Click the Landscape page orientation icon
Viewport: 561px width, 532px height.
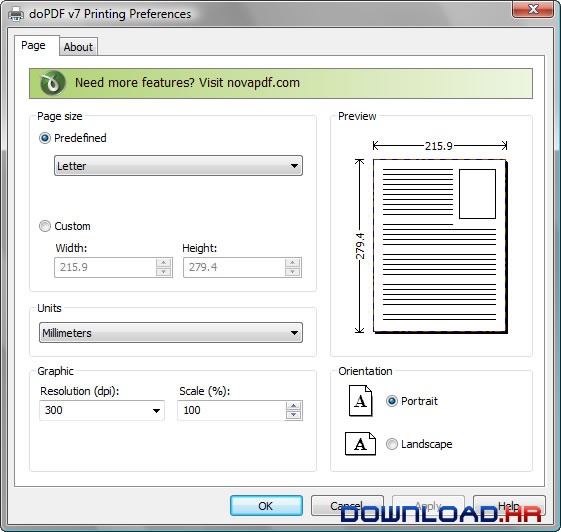[360, 444]
